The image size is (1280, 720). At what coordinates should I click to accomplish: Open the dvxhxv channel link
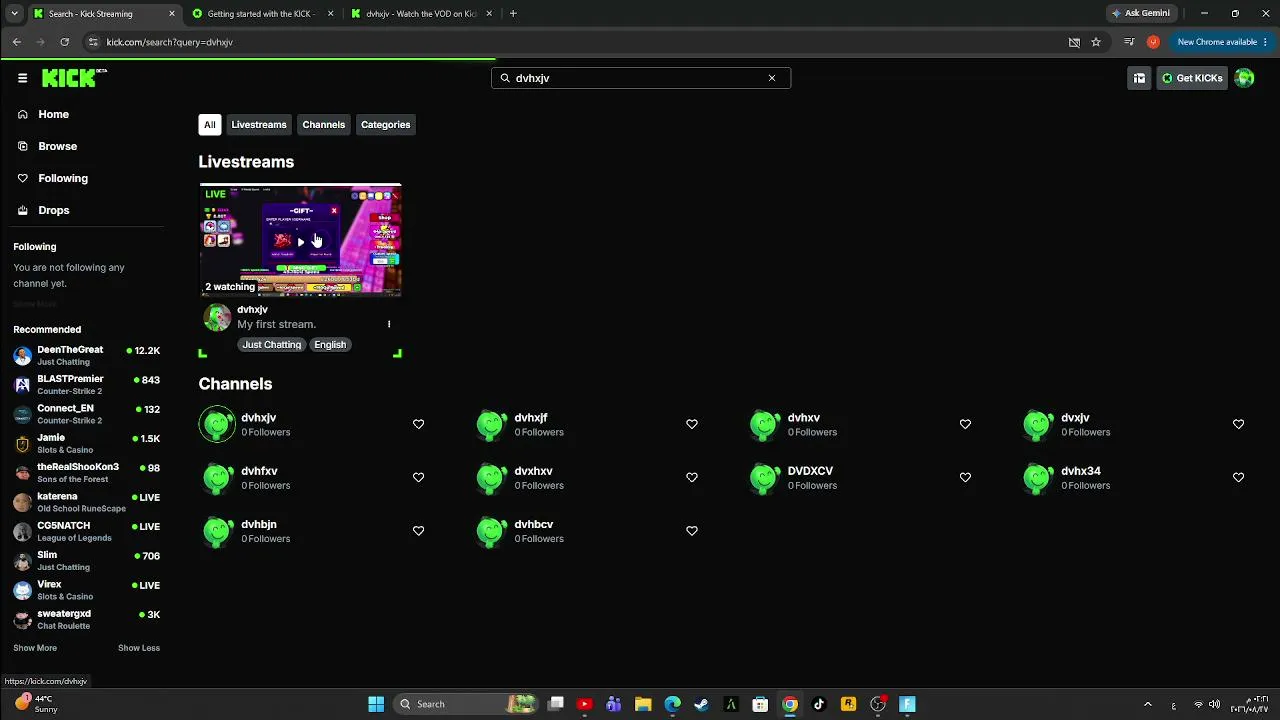click(x=534, y=471)
